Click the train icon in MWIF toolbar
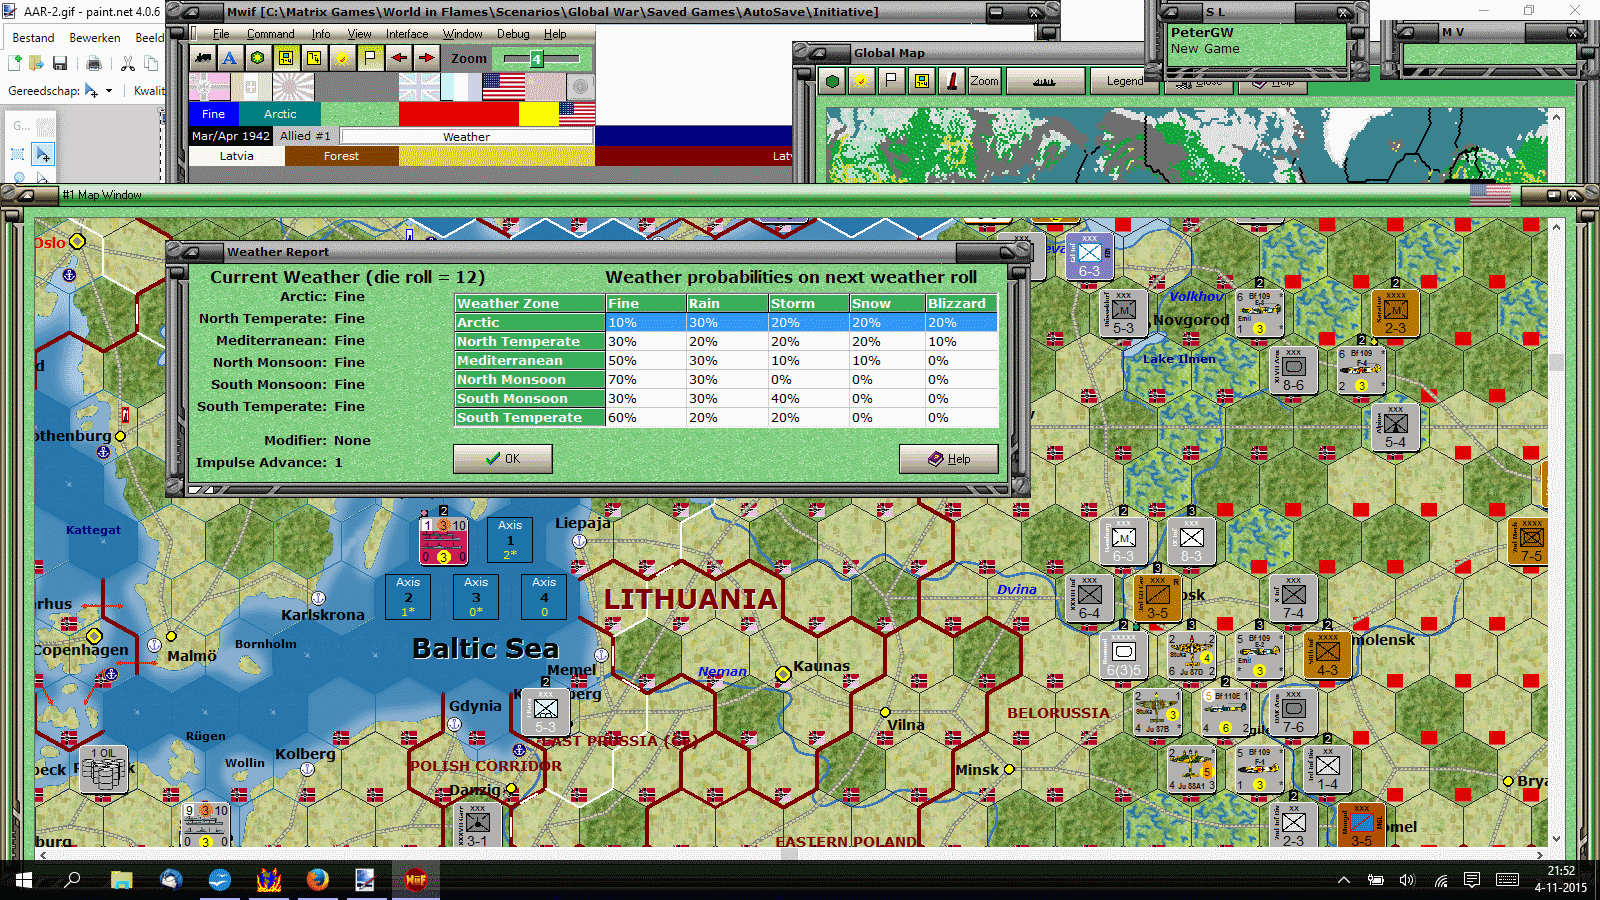The image size is (1600, 900). pyautogui.click(x=203, y=58)
